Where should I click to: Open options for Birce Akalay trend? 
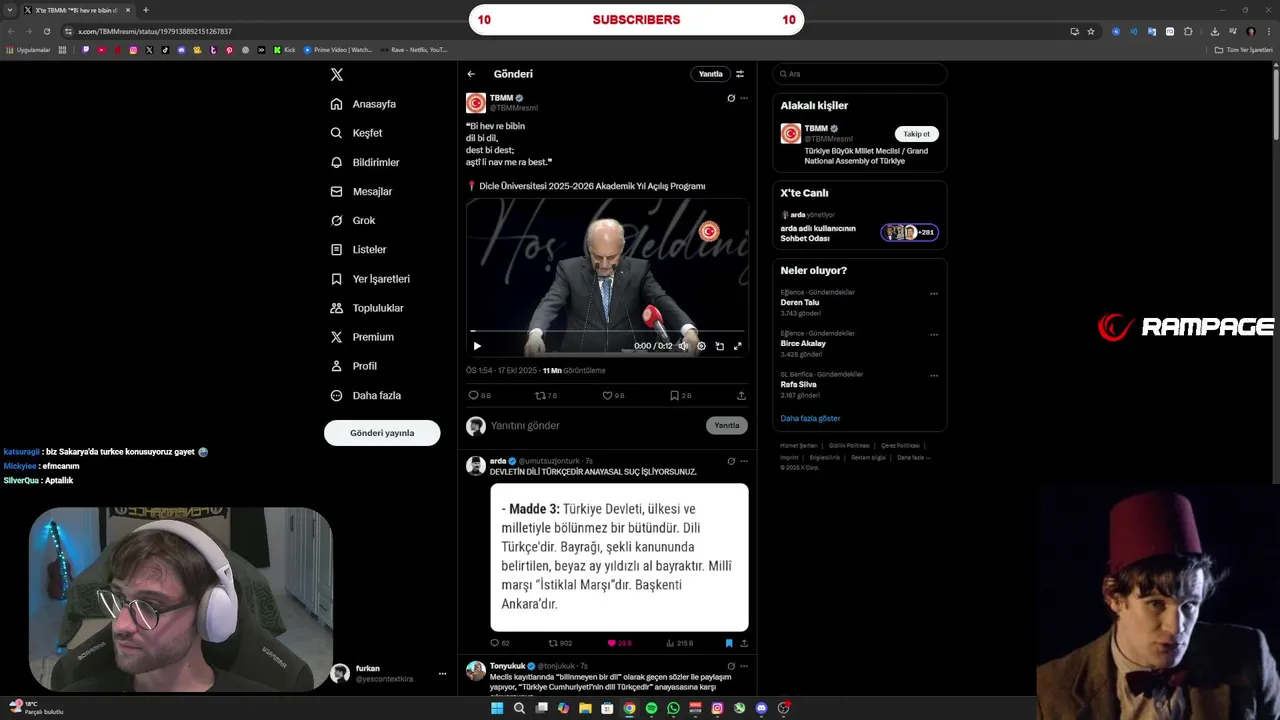click(934, 335)
